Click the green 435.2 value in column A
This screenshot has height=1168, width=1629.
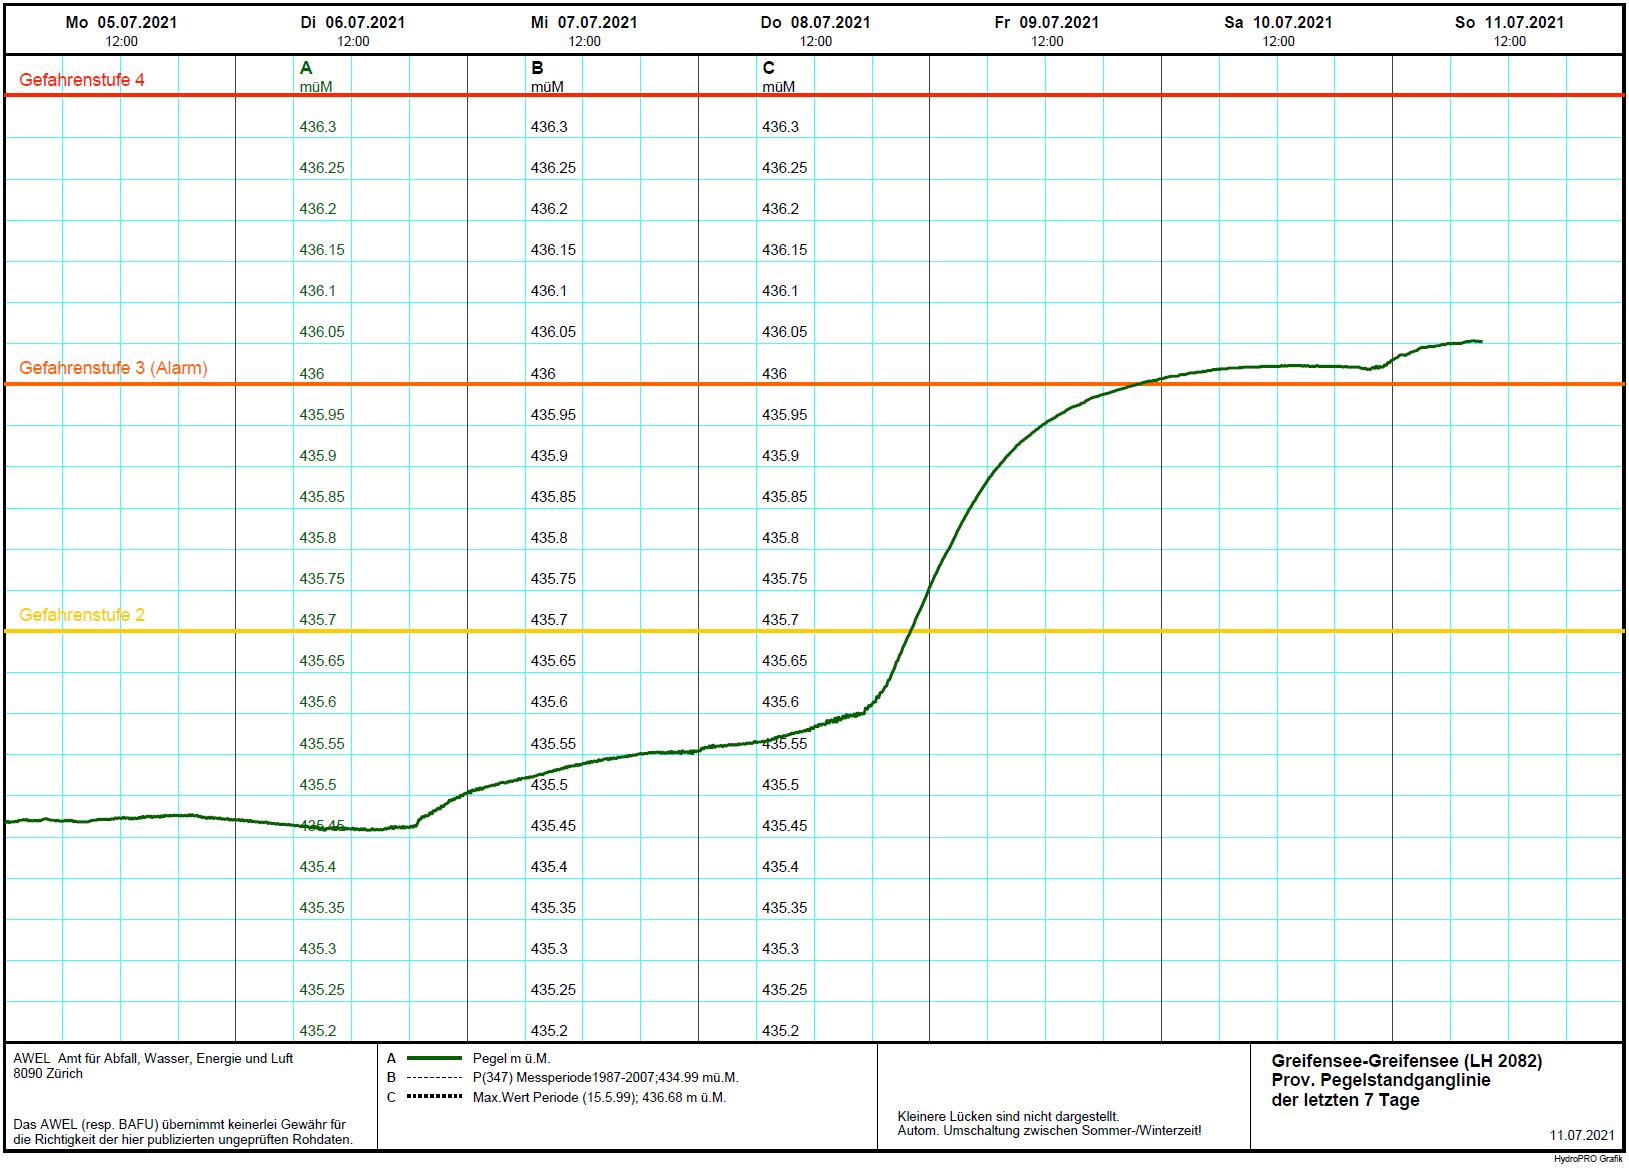[318, 1031]
